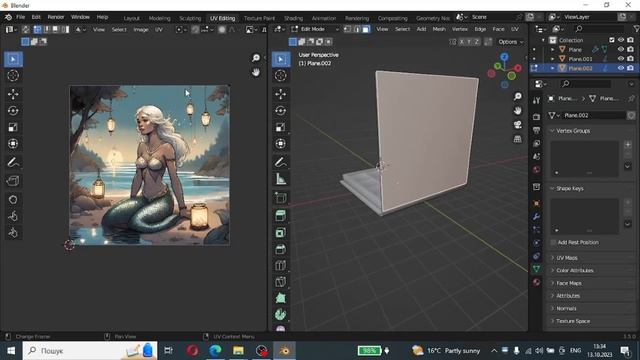Open the Edit Mode dropdown

click(315, 29)
